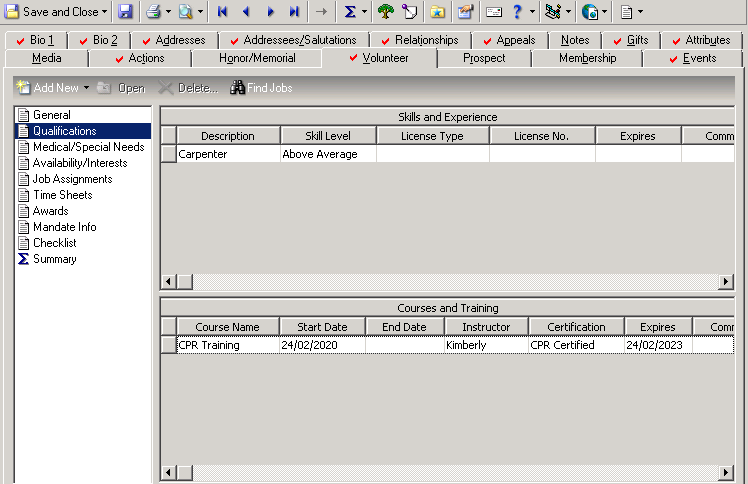Click Add New in Volunteer toolbar

(x=47, y=88)
